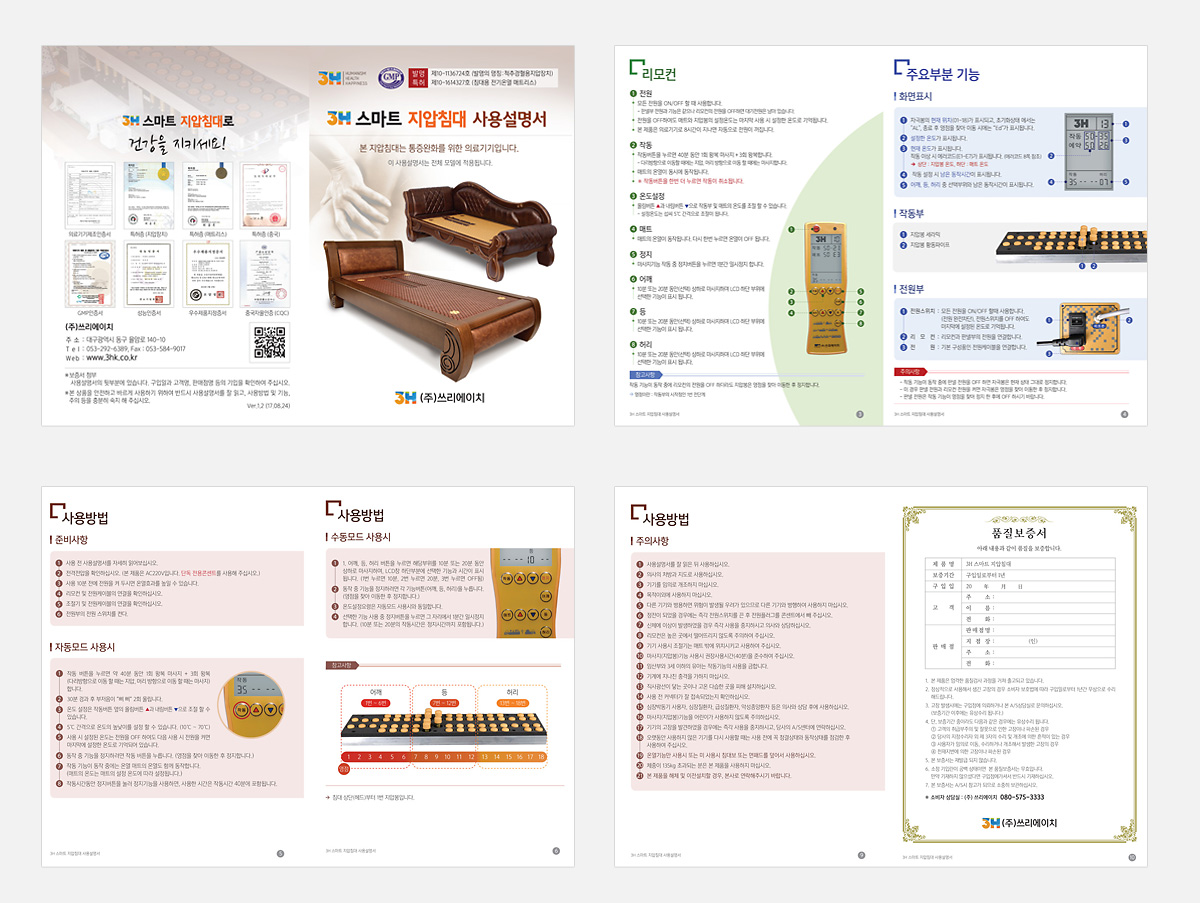Click the 3H logo on the warranty certificate

pos(990,822)
